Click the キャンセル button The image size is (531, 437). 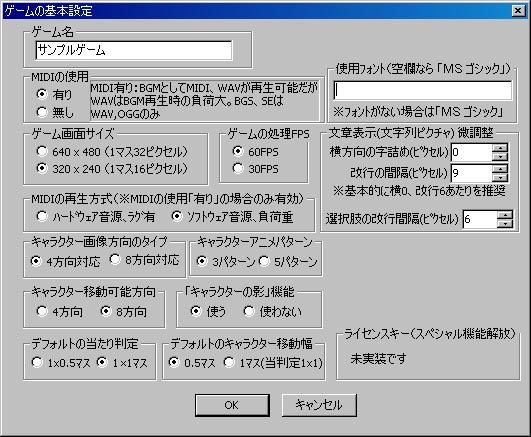319,405
